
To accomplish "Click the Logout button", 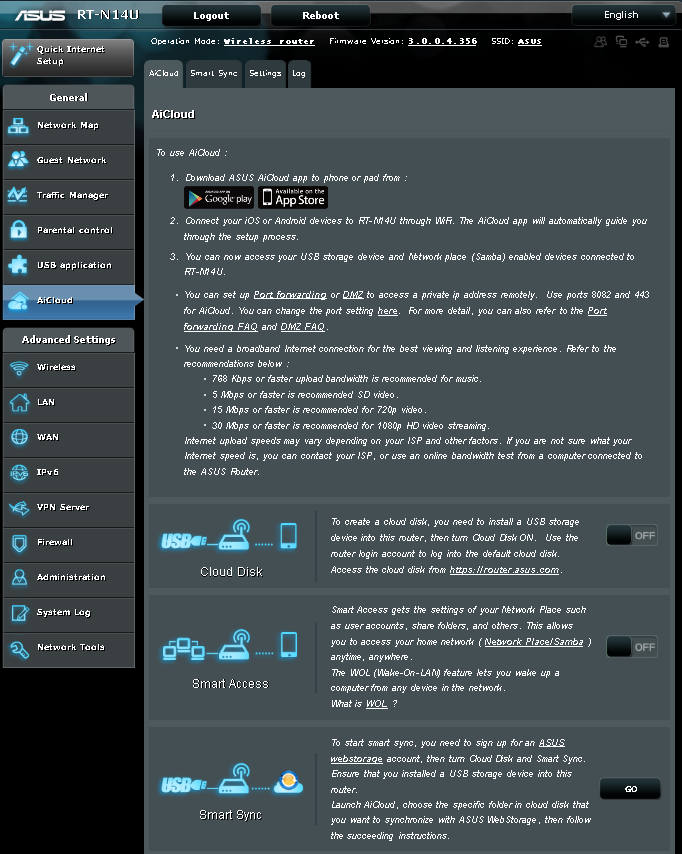I will [x=211, y=16].
